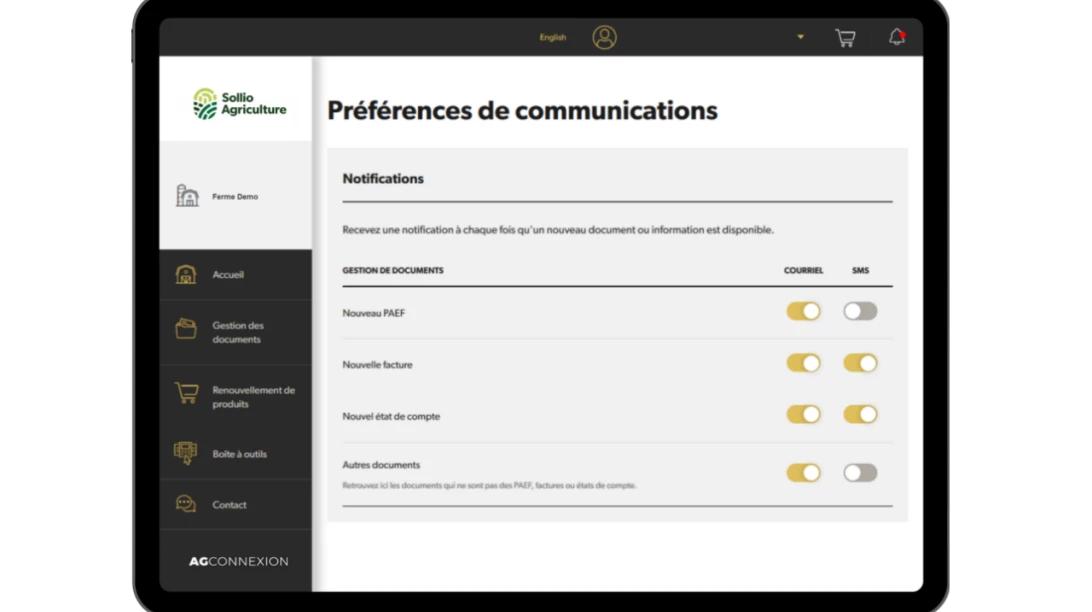Screen dimensions: 1092x612
Task: Disable SMS for Nouvelle facture
Action: coord(860,363)
